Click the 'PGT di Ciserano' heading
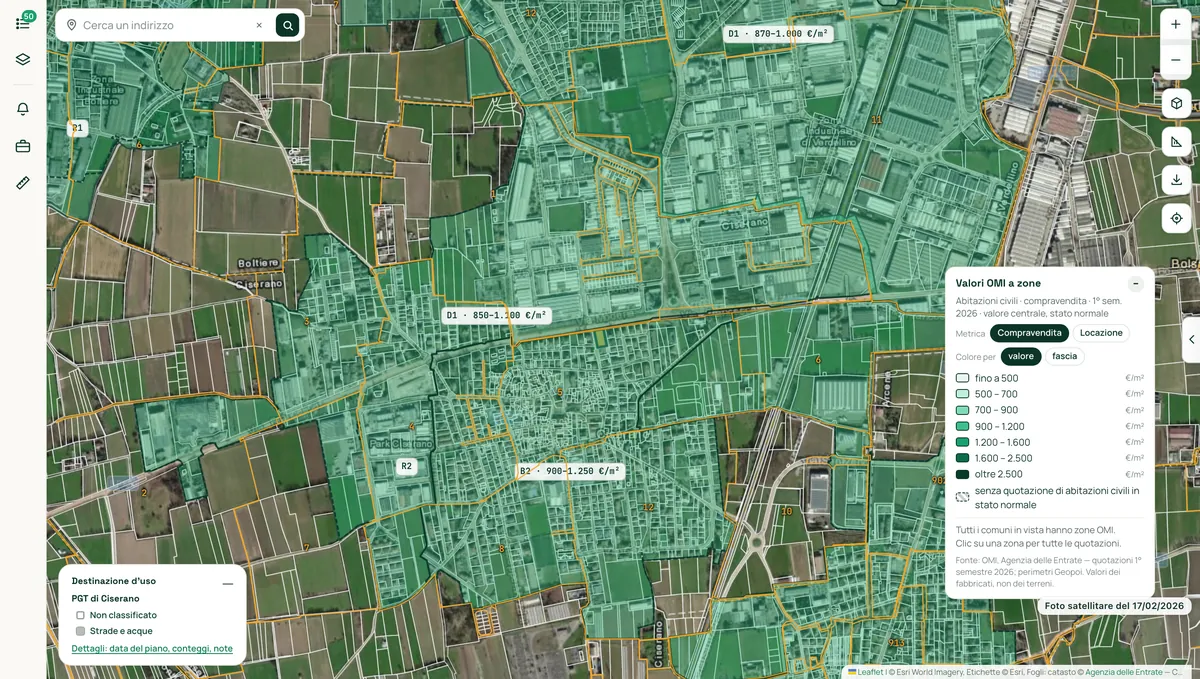The width and height of the screenshot is (1200, 679). click(x=105, y=598)
